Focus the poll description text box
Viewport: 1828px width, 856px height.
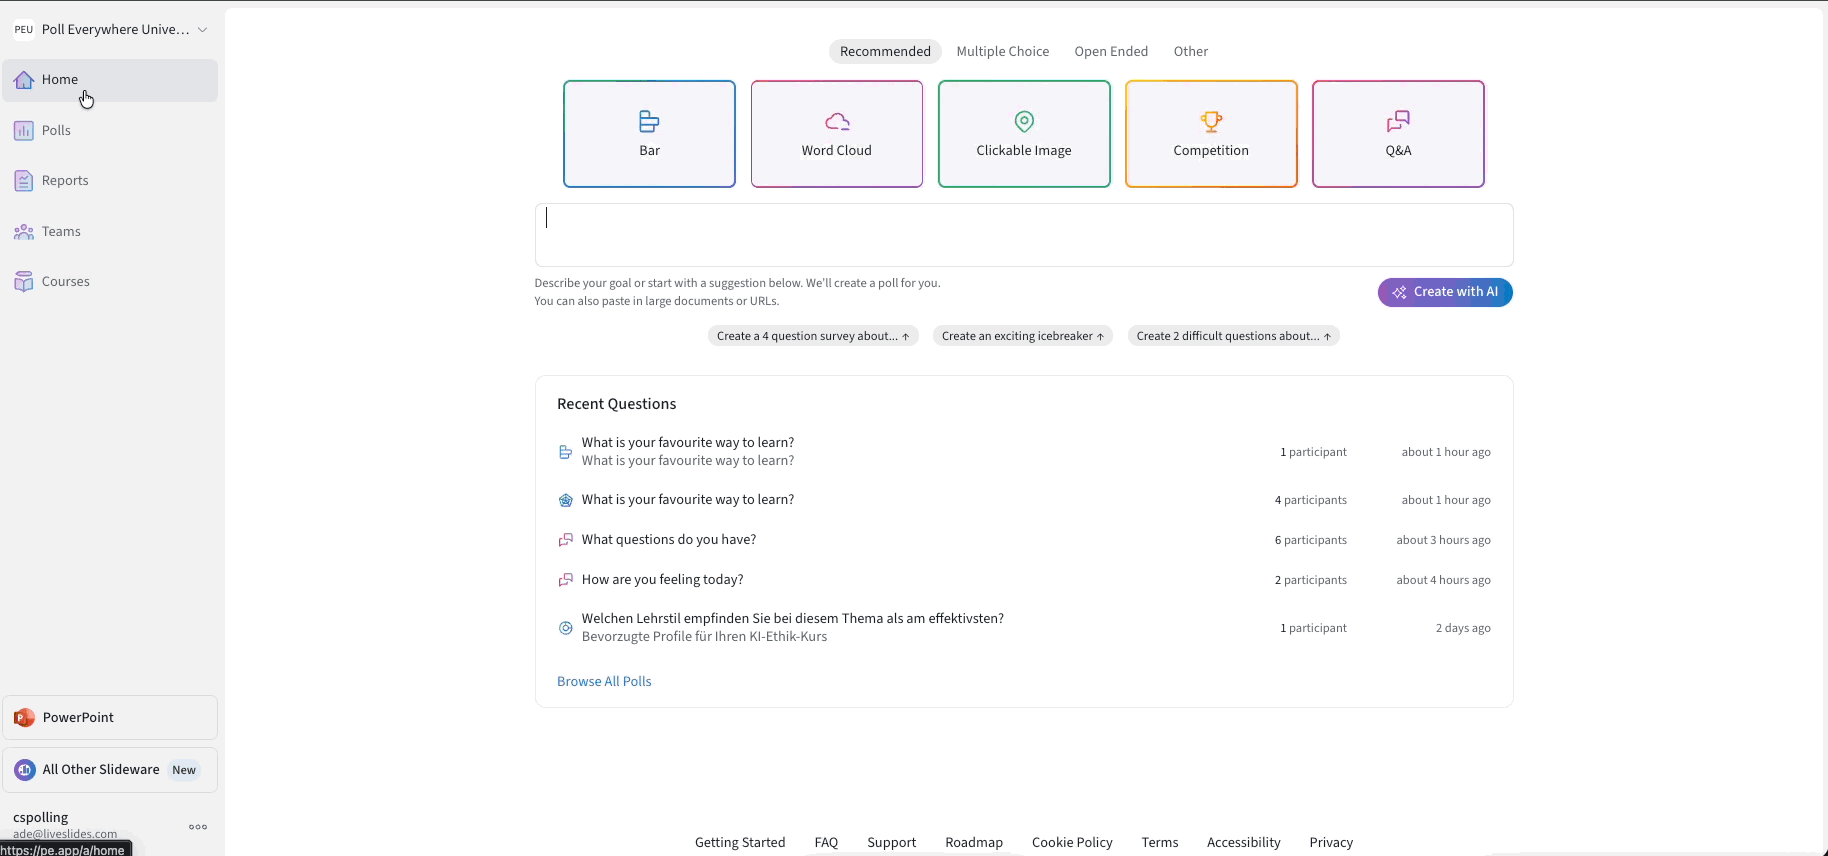pyautogui.click(x=1024, y=235)
